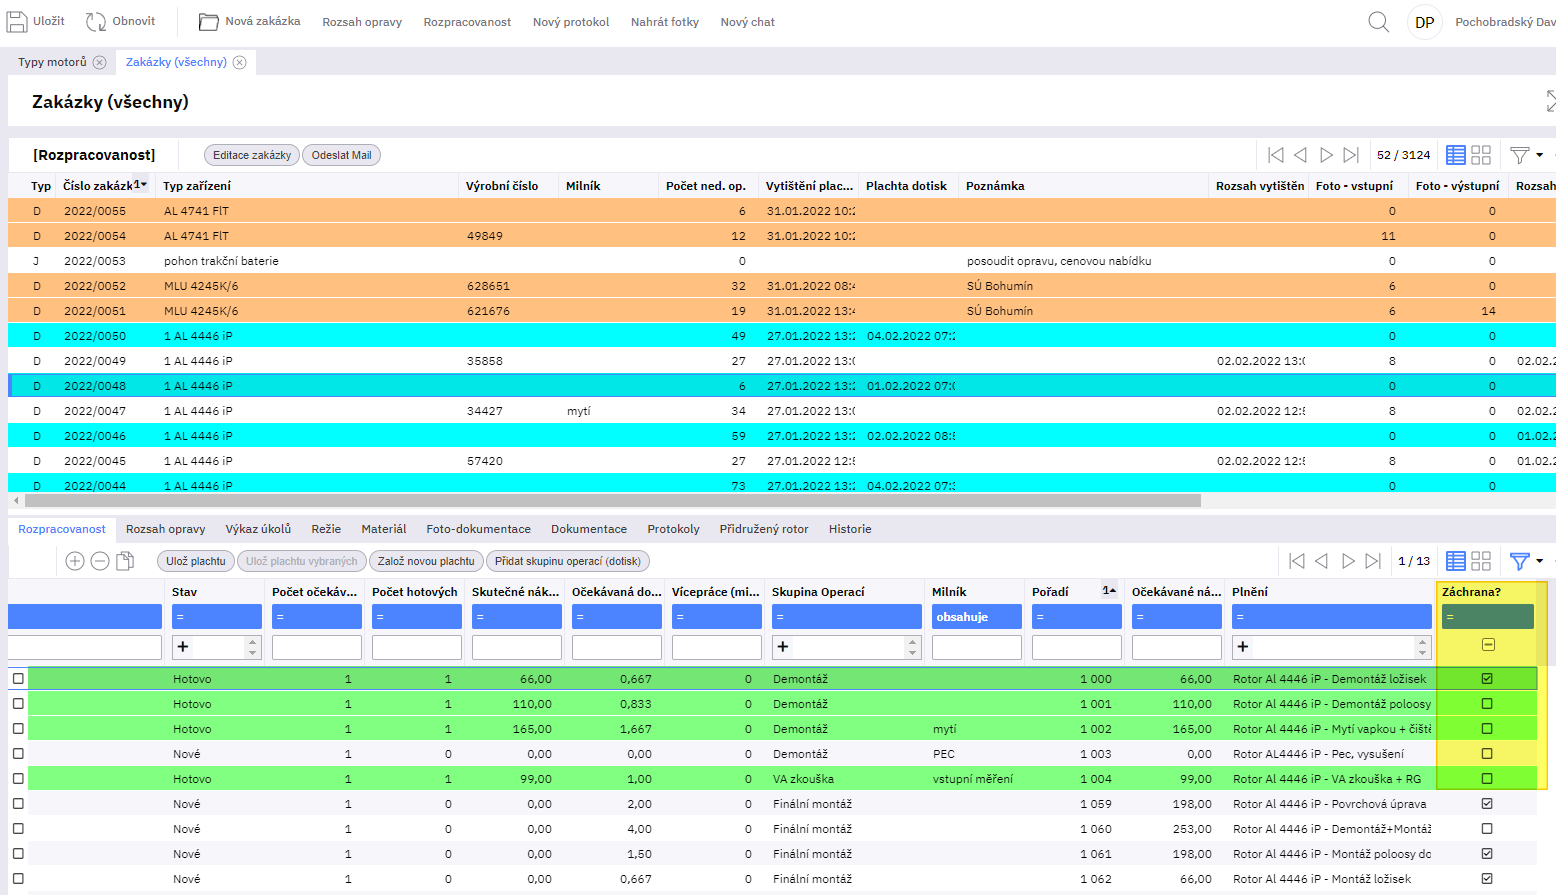Viewport: 1556px width, 895px height.
Task: Expand Skupina Operací filter combo box
Action: pos(912,647)
